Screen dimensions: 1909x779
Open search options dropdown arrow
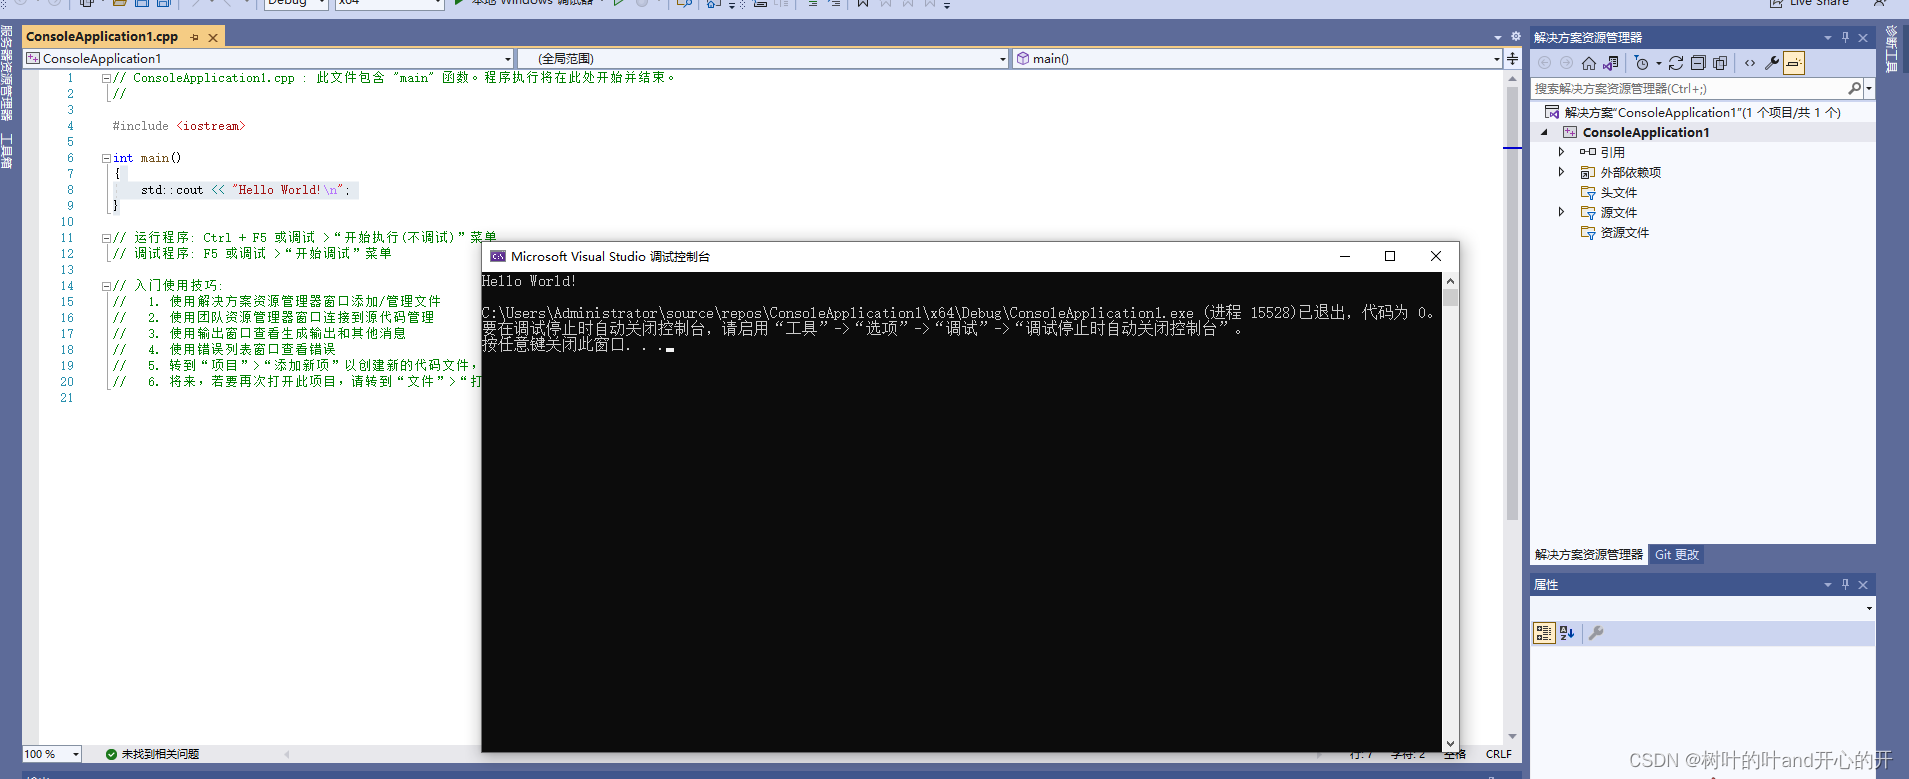tap(1868, 88)
